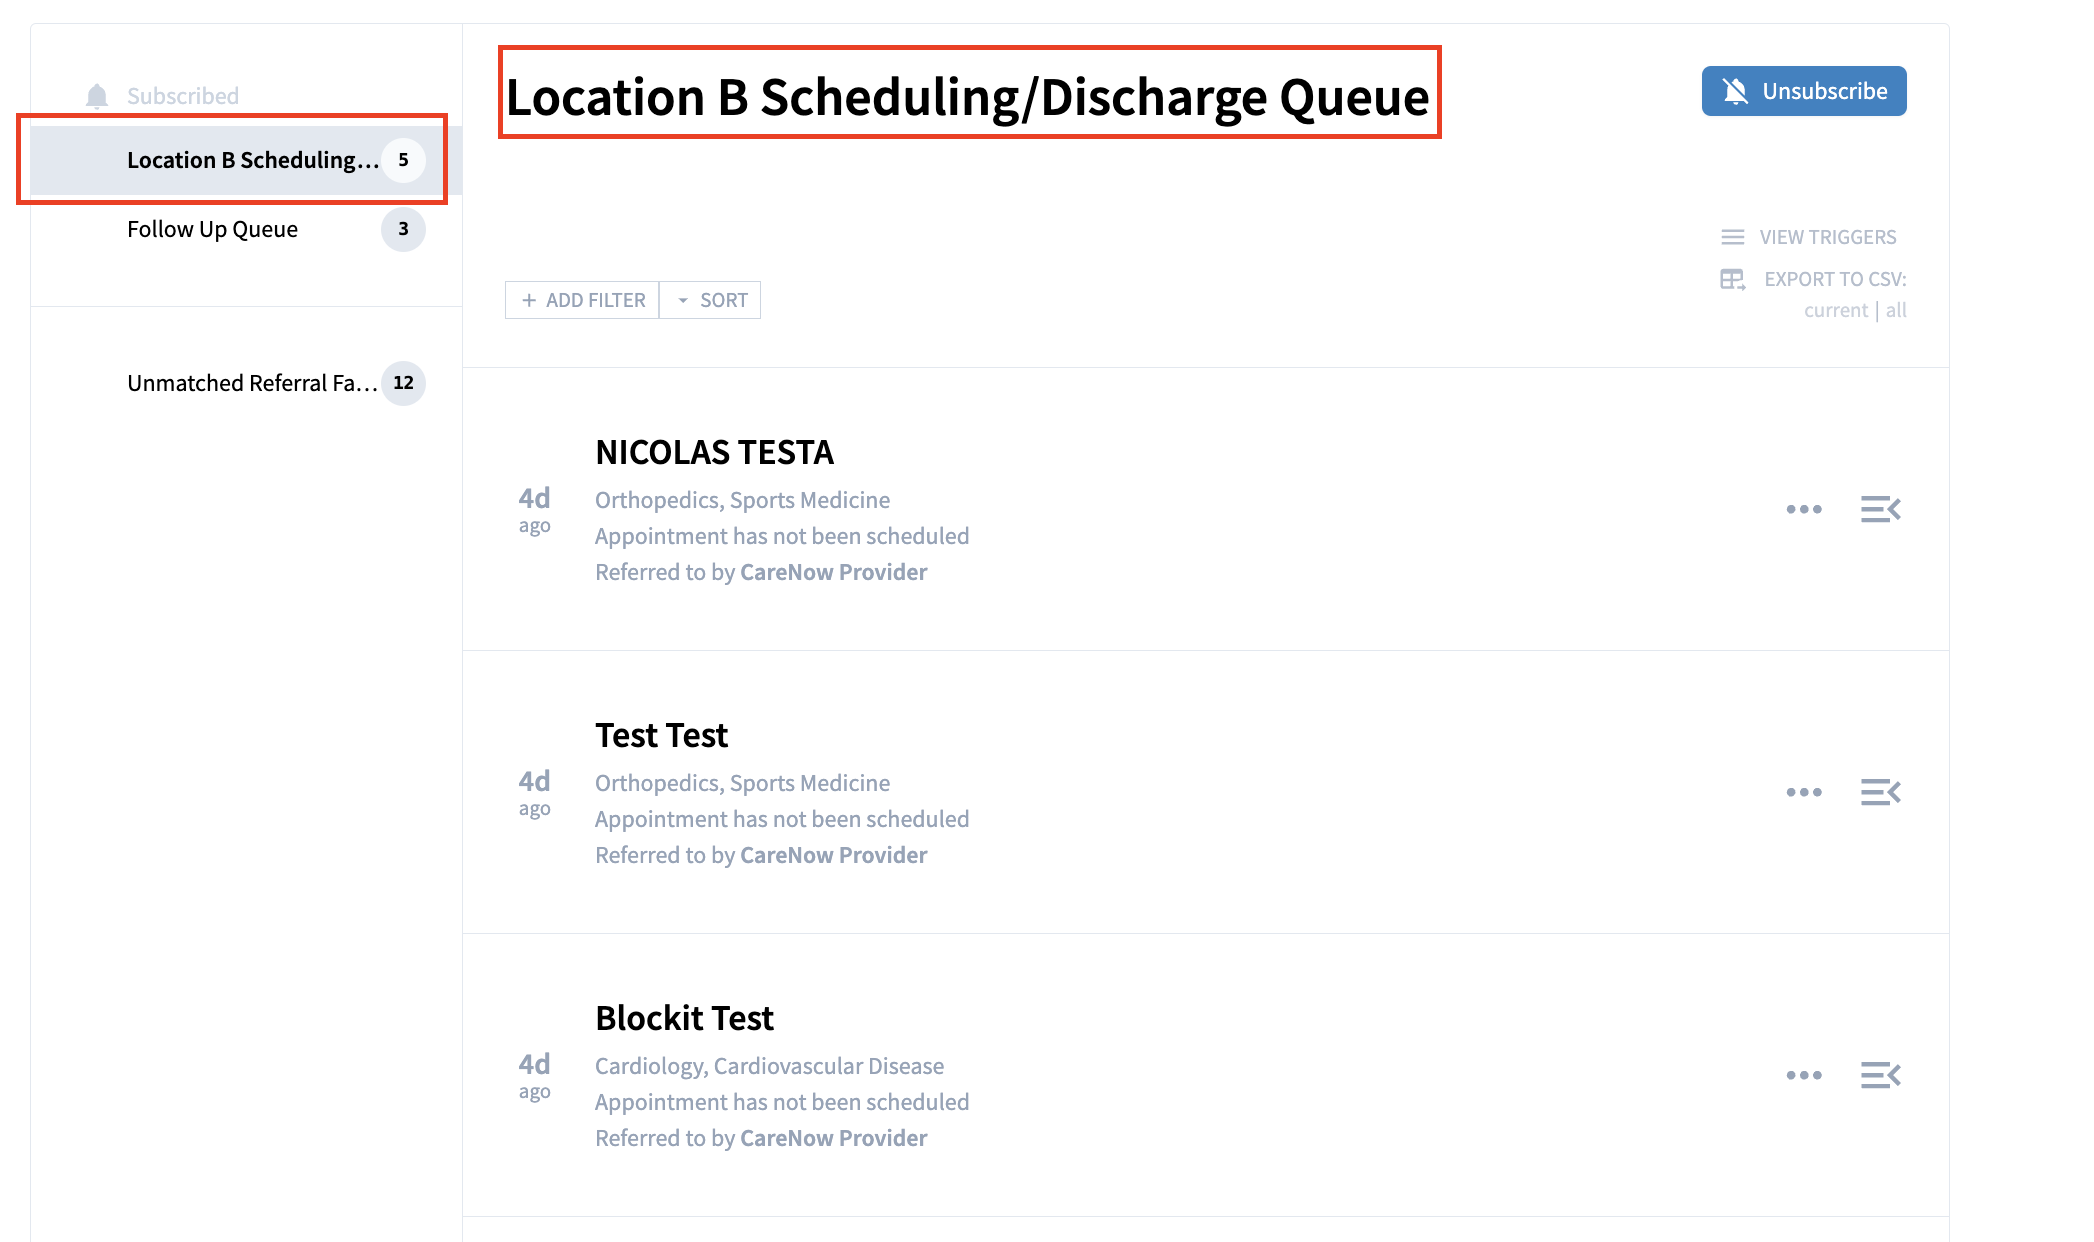Open the Sort dropdown
The image size is (2094, 1242).
(x=710, y=300)
